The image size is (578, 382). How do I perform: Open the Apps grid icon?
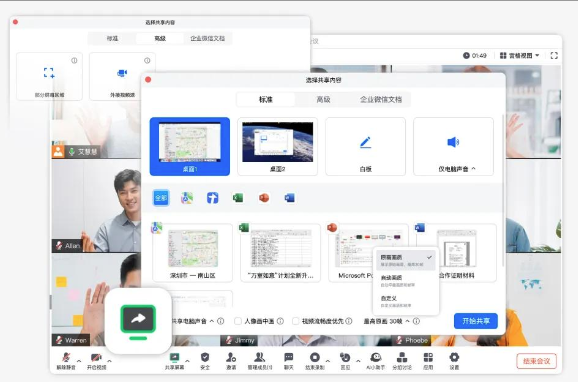tap(428, 357)
